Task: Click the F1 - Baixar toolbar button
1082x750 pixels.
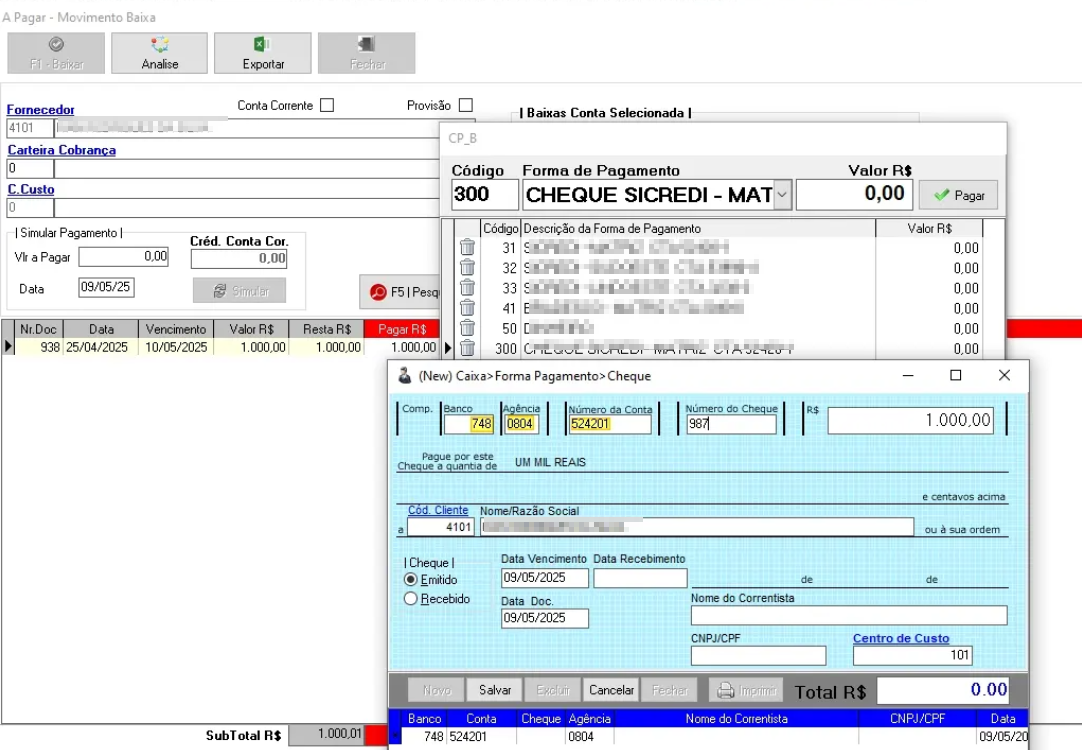Action: (57, 53)
